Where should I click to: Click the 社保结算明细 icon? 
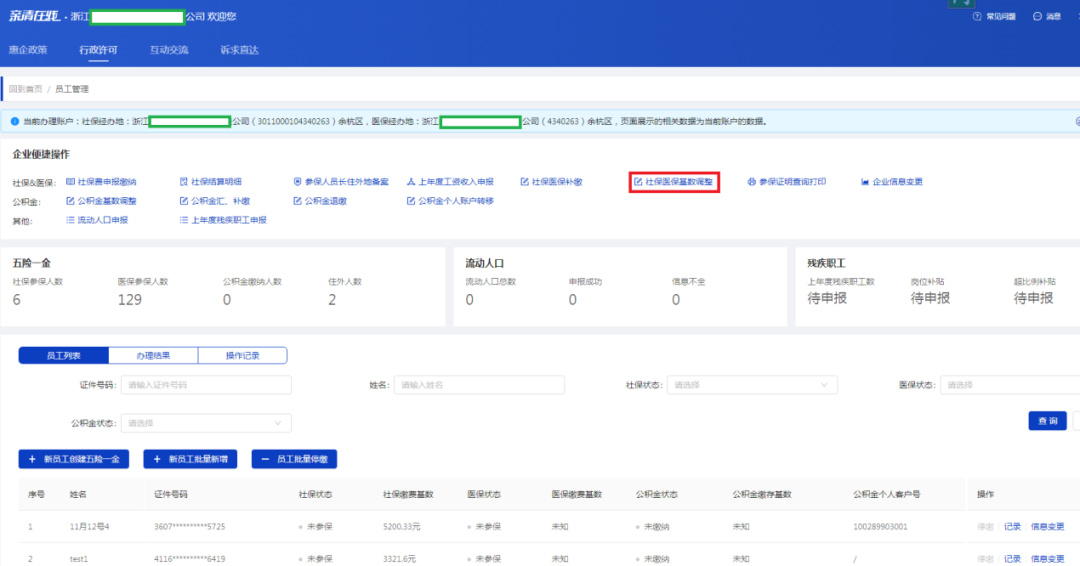pos(183,182)
